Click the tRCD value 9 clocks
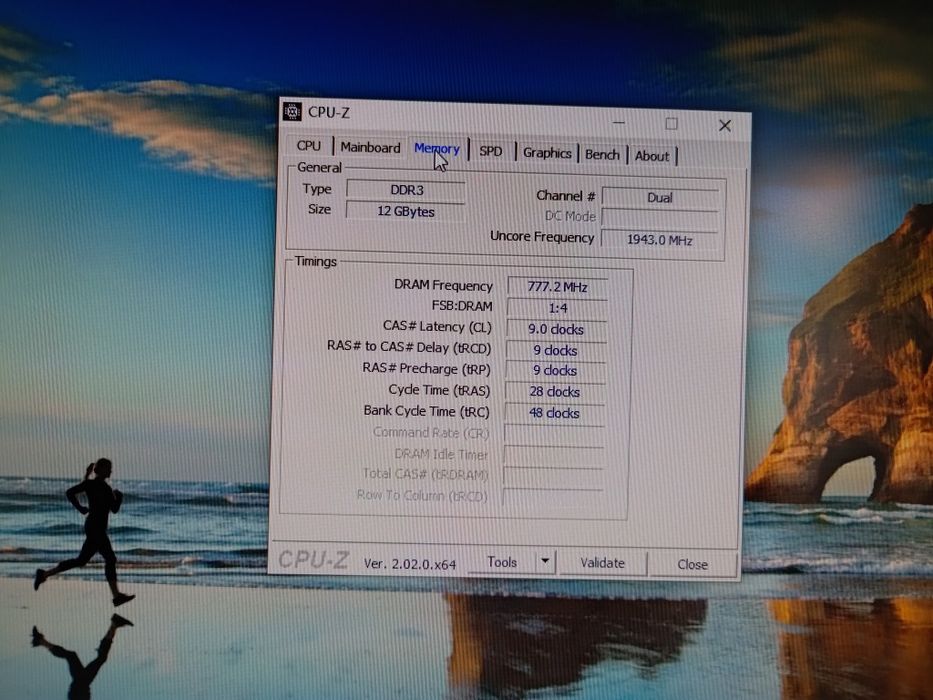Screen dimensions: 933x700 click(x=556, y=351)
